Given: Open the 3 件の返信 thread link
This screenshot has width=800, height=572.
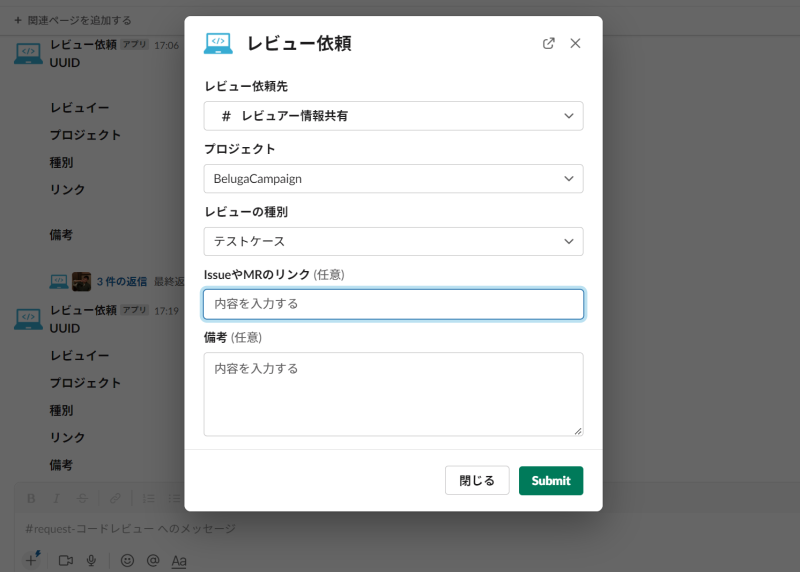Looking at the screenshot, I should tap(122, 282).
